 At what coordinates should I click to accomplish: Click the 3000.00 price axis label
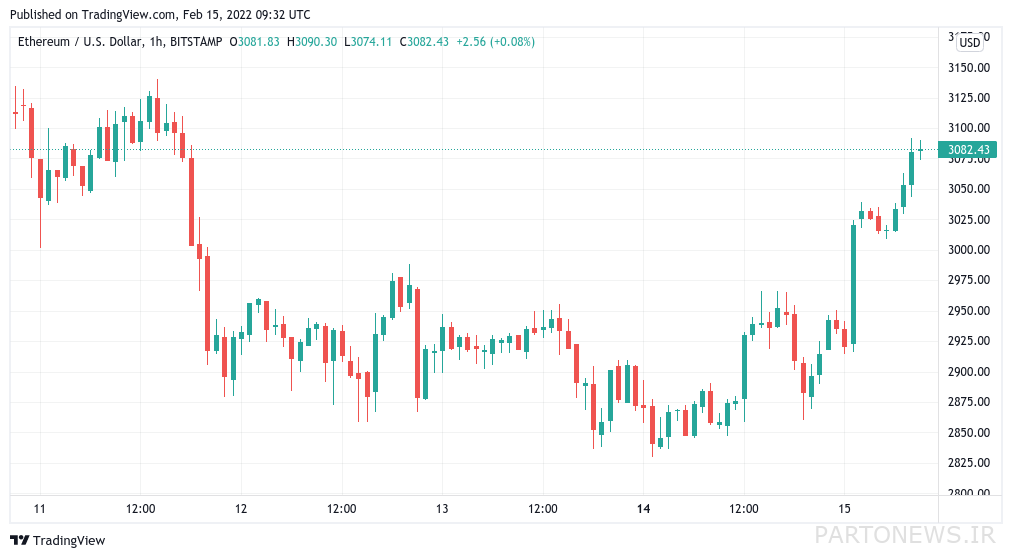[x=969, y=250]
